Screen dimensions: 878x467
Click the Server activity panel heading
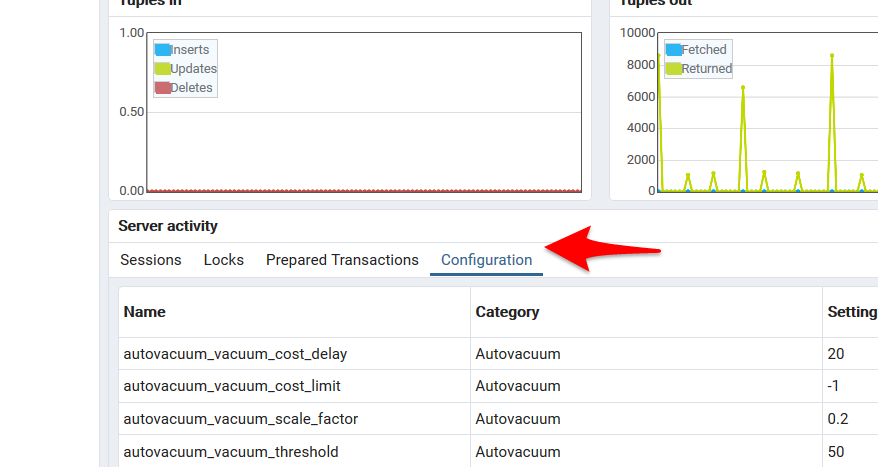168,226
